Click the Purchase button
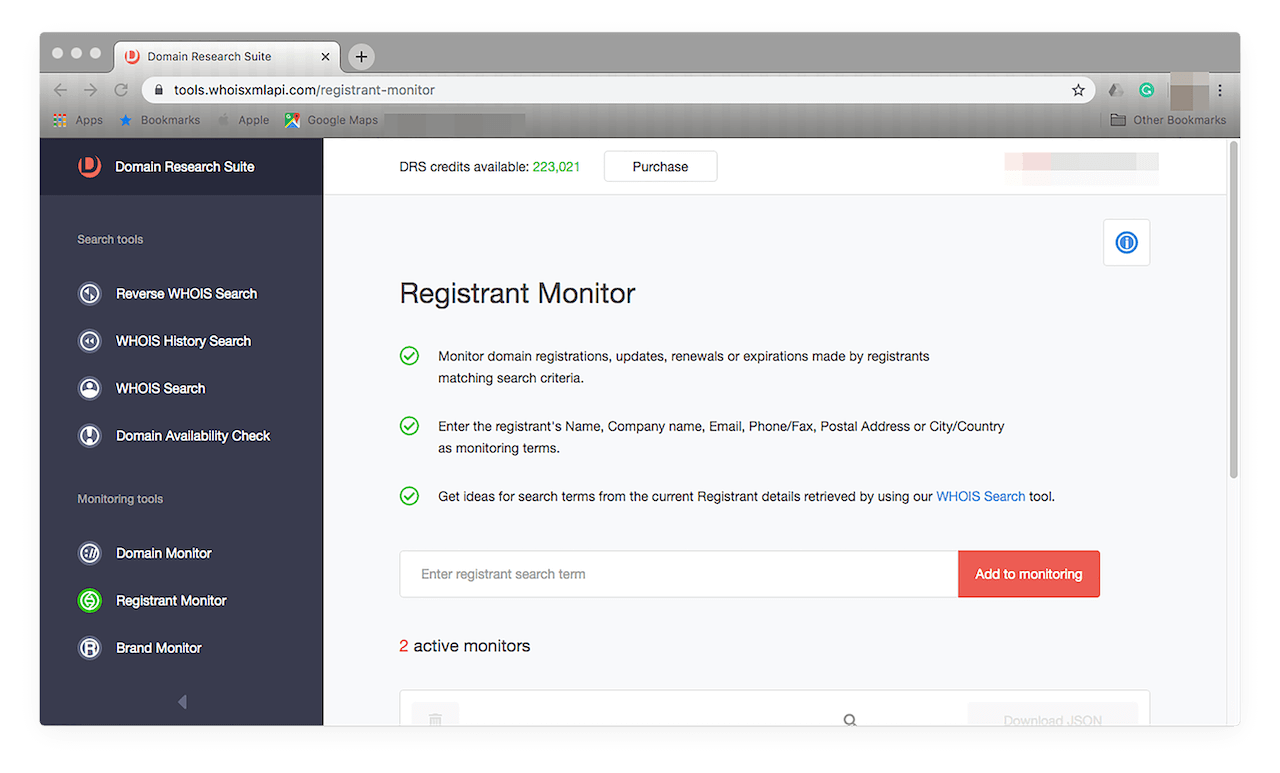1280x773 pixels. click(660, 167)
